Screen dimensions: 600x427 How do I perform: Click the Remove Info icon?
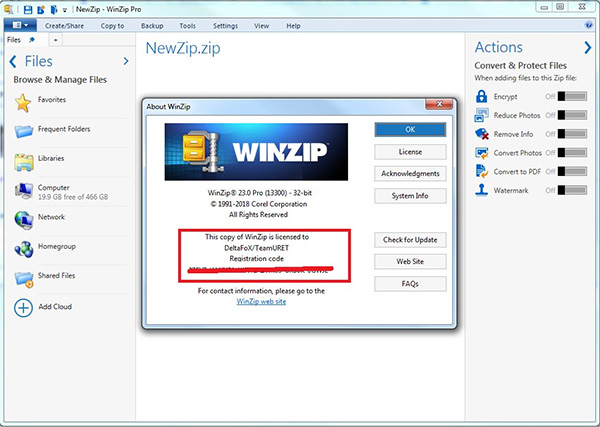(481, 134)
